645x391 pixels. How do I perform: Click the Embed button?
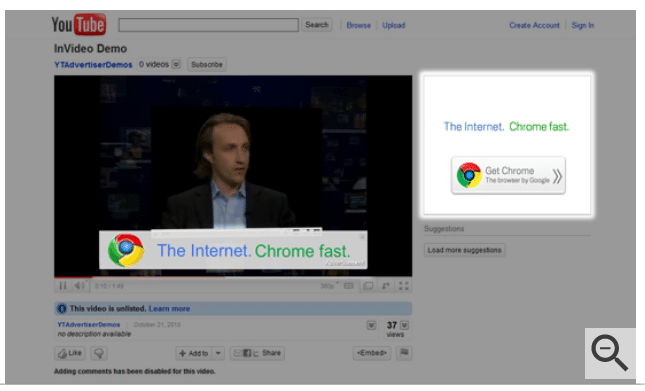[372, 353]
